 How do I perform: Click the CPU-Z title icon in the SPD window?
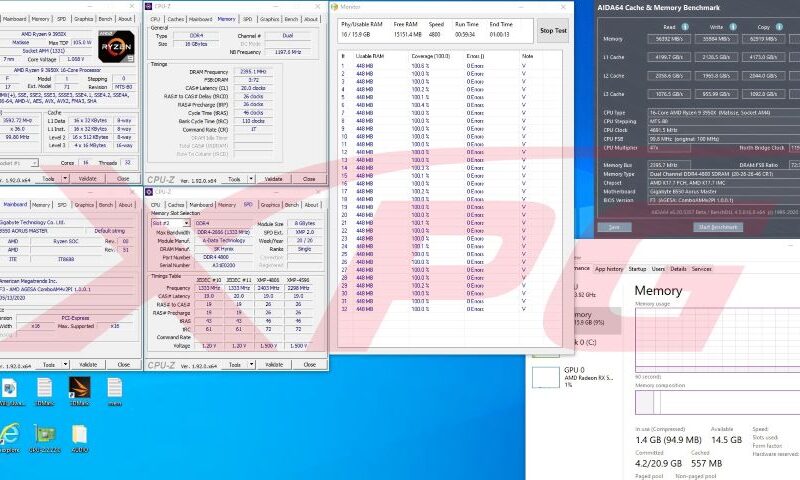[149, 192]
